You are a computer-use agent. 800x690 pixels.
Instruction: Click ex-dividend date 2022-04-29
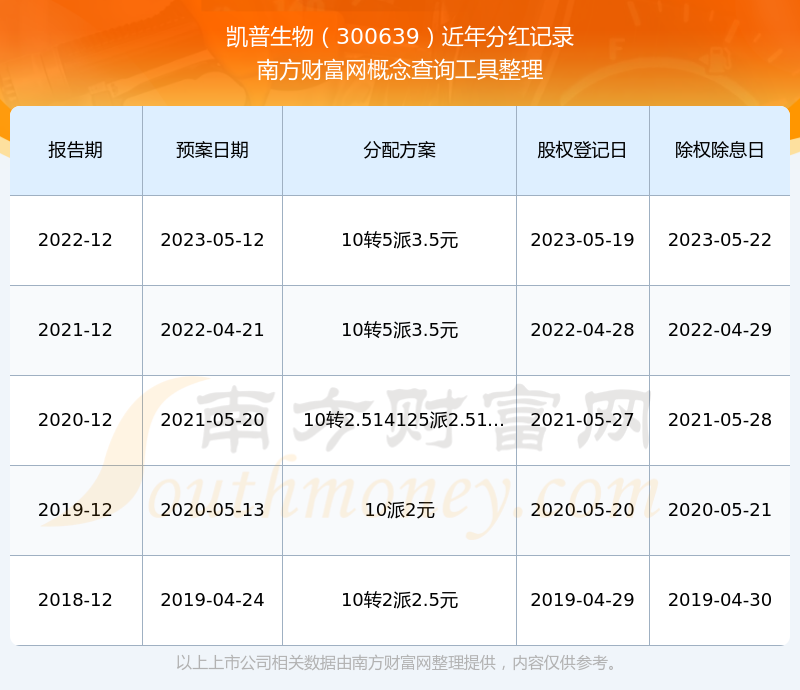719,330
